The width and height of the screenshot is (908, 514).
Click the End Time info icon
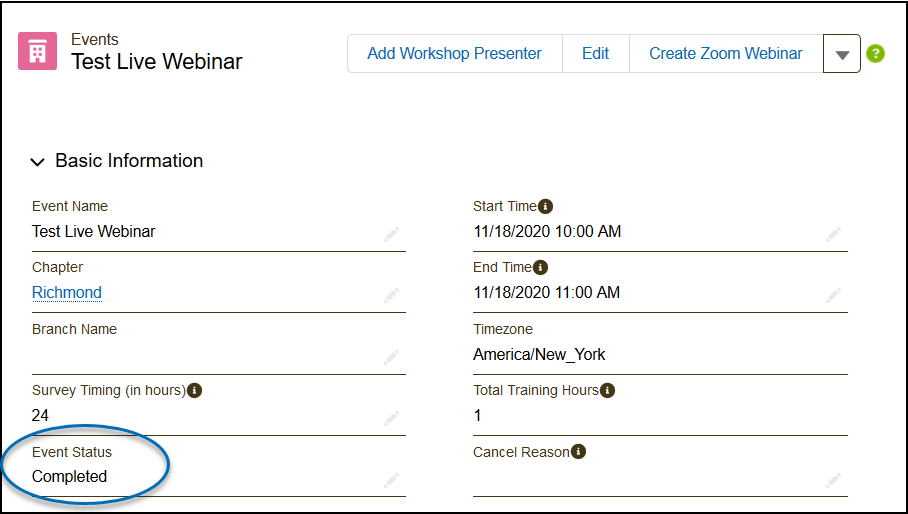(540, 267)
